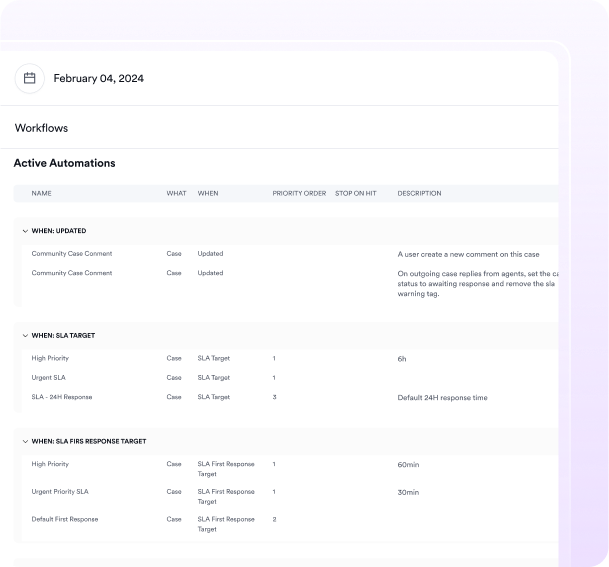The width and height of the screenshot is (609, 567).
Task: Sort by the WHEN column header
Action: [x=208, y=193]
